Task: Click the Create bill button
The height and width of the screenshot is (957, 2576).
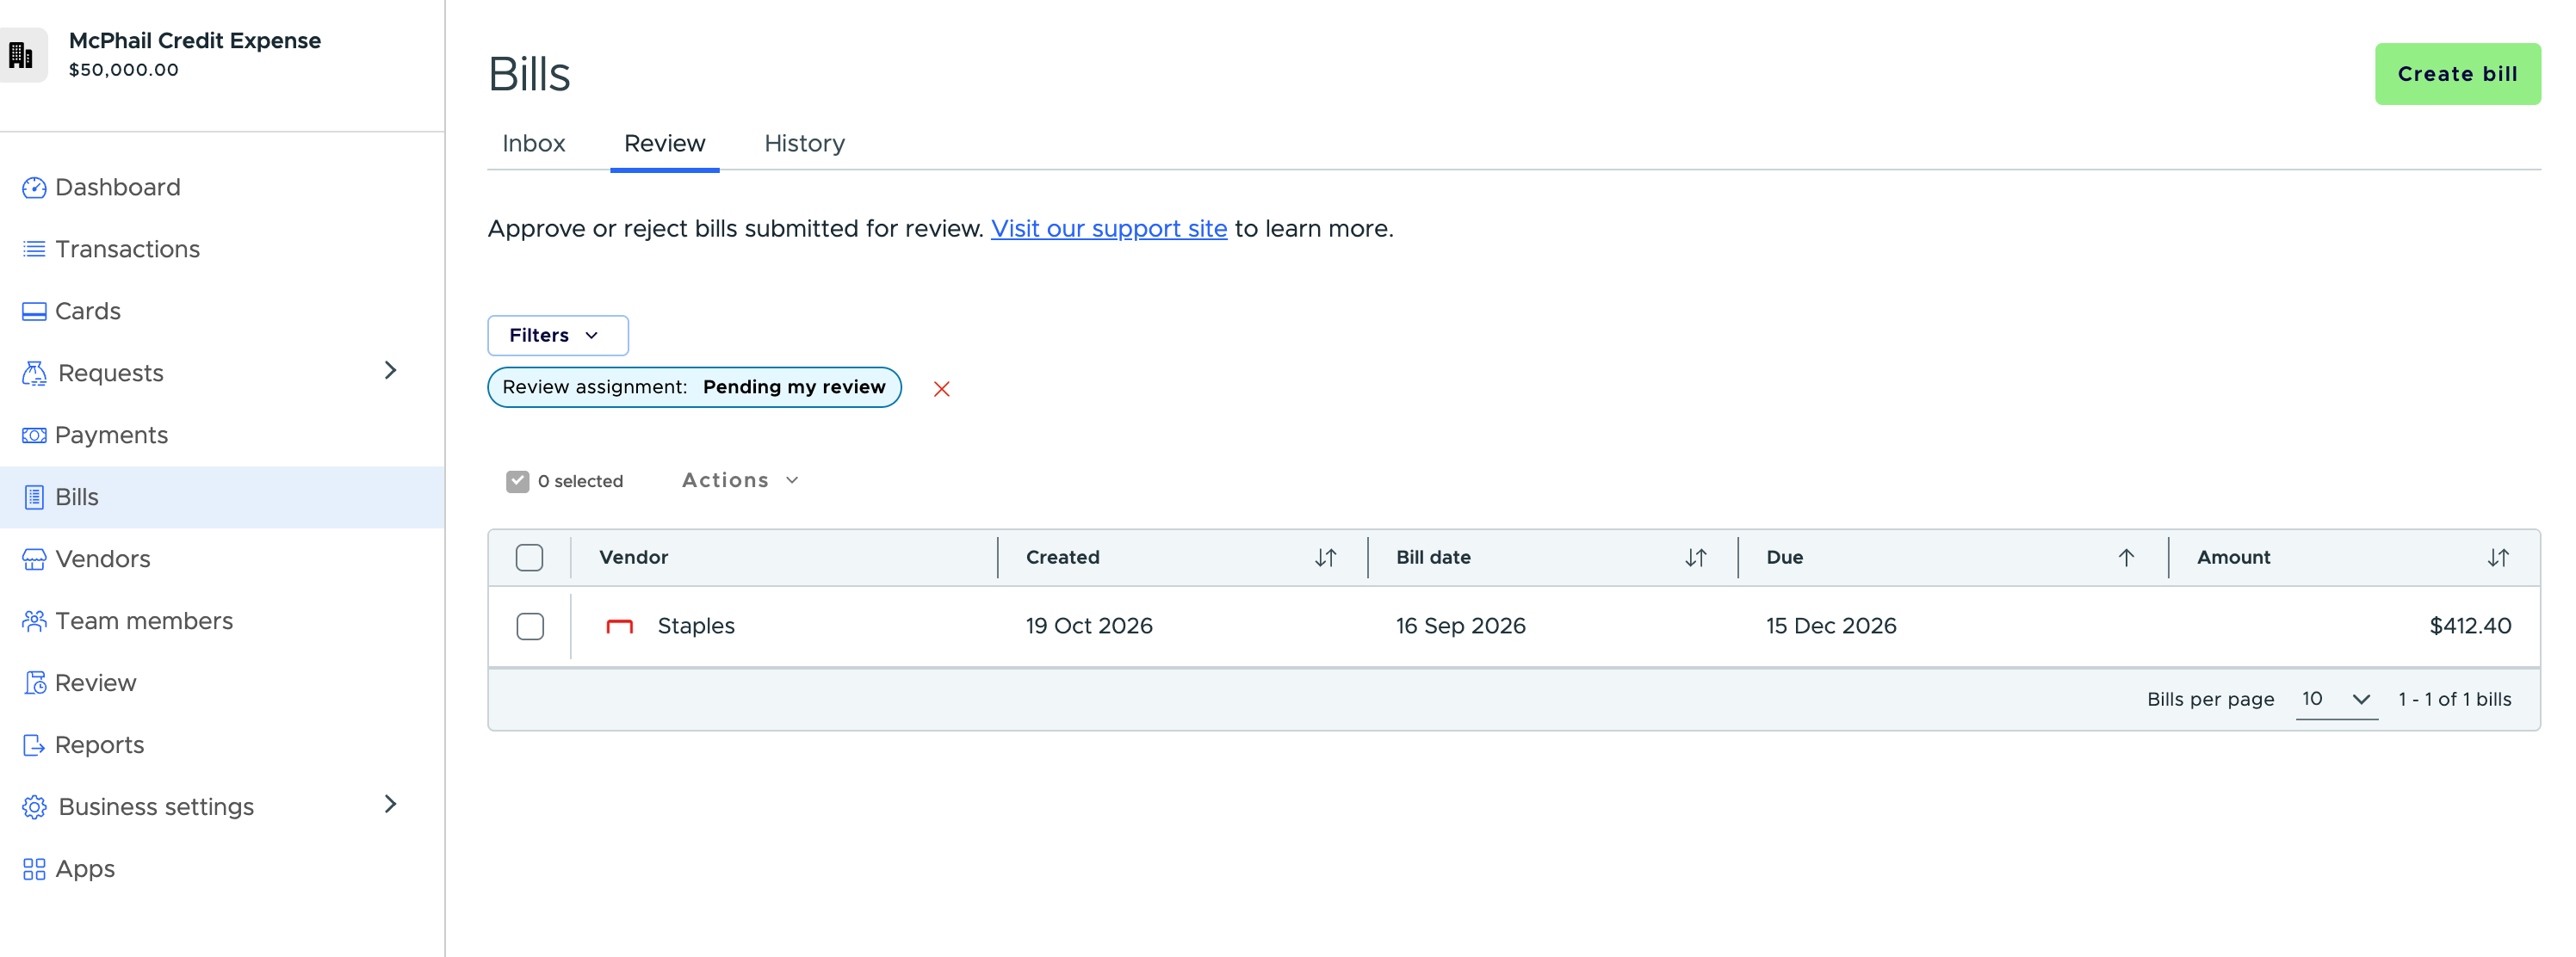Action: tap(2457, 73)
